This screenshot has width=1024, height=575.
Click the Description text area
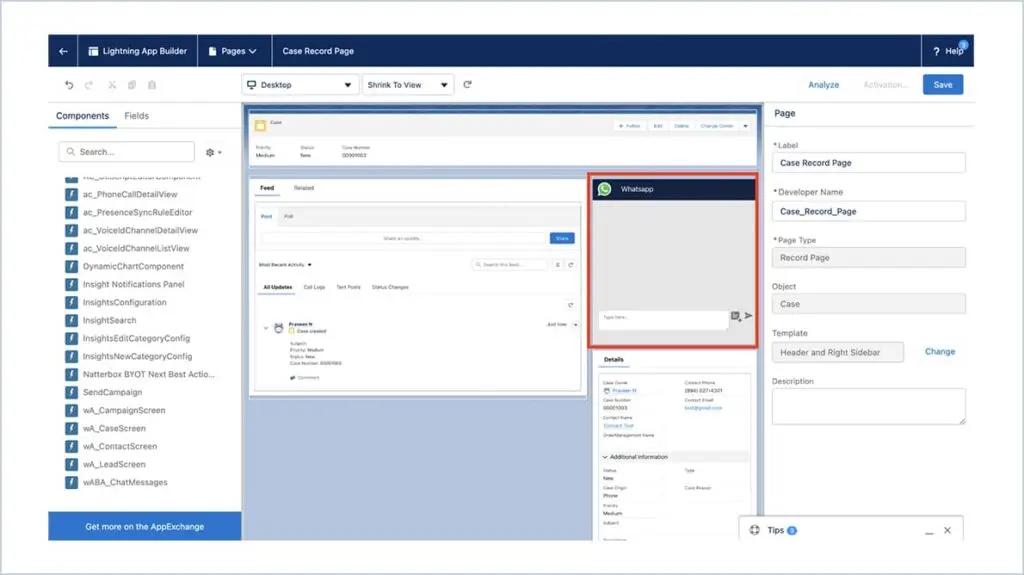tap(869, 406)
